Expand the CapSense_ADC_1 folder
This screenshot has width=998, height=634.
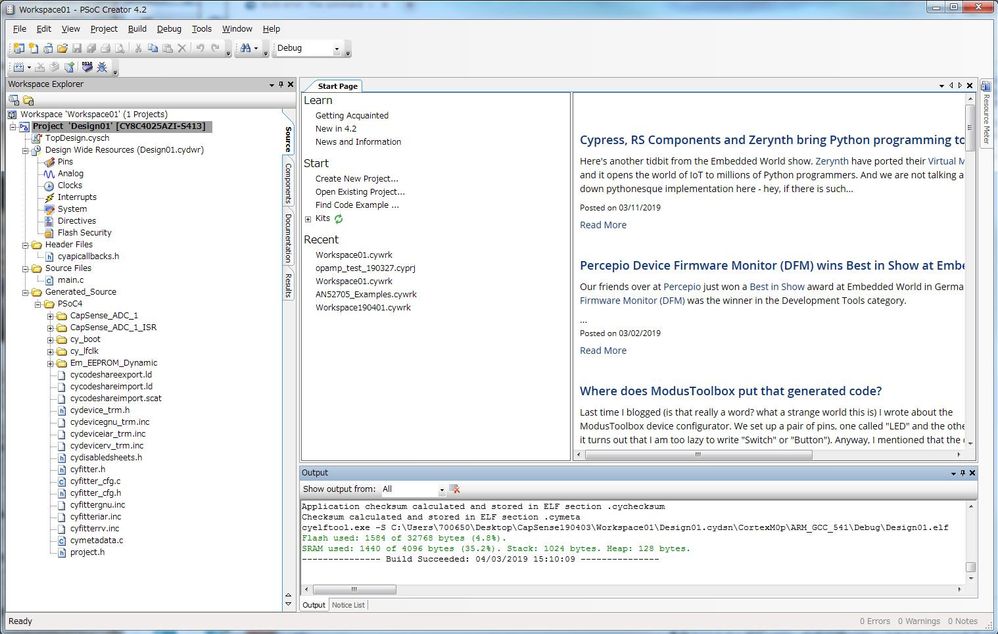[50, 316]
